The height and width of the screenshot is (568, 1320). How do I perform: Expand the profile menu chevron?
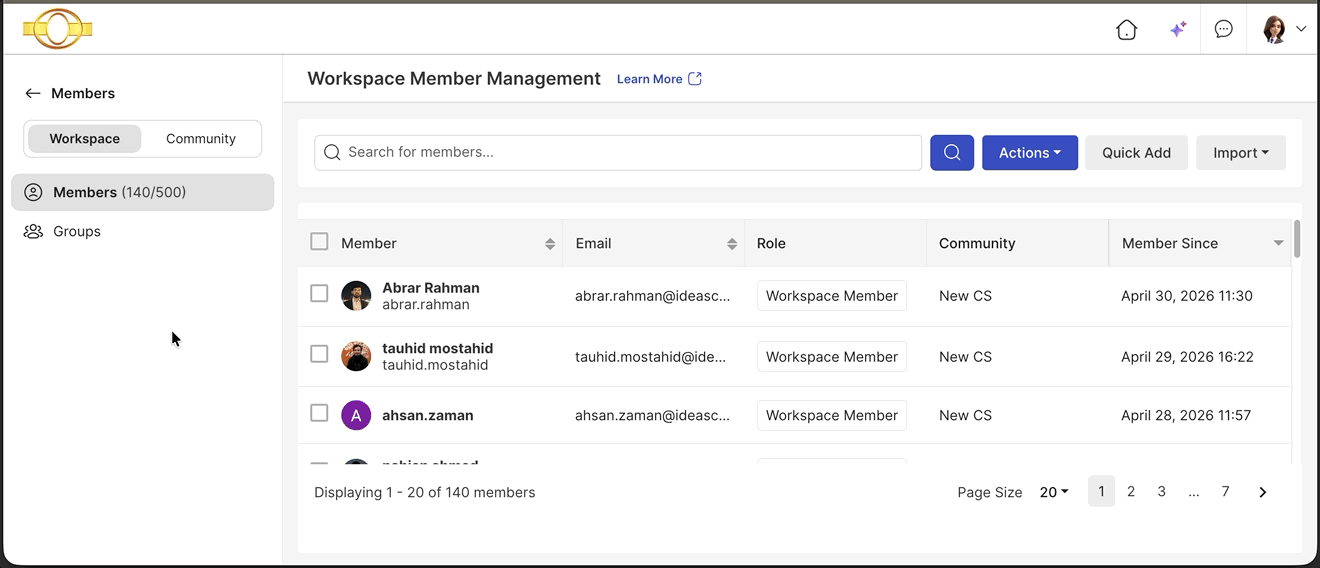(x=1301, y=29)
